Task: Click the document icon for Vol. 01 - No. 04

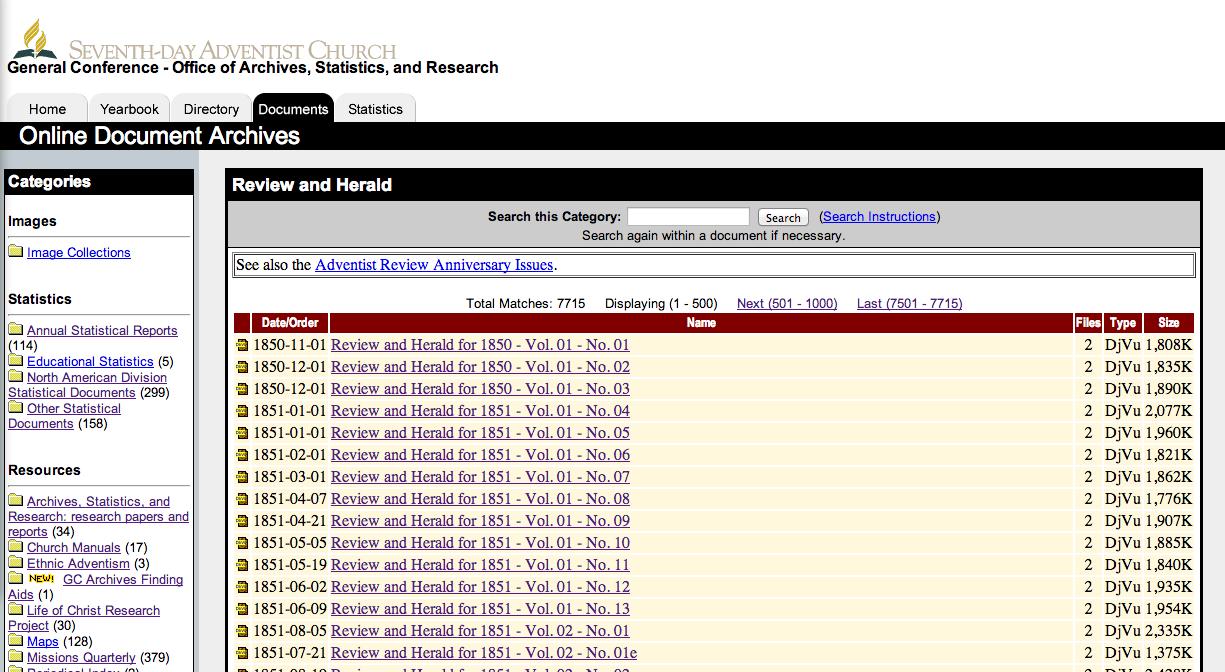Action: click(242, 412)
